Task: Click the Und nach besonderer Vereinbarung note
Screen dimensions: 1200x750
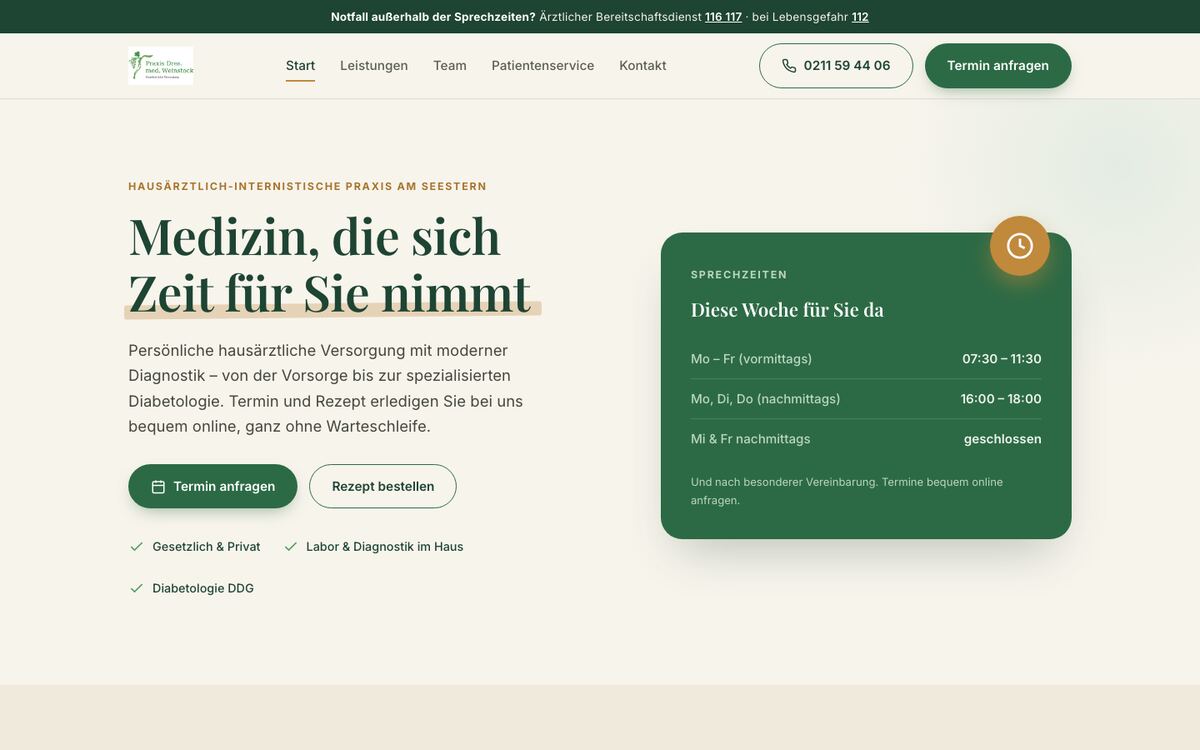Action: 847,491
